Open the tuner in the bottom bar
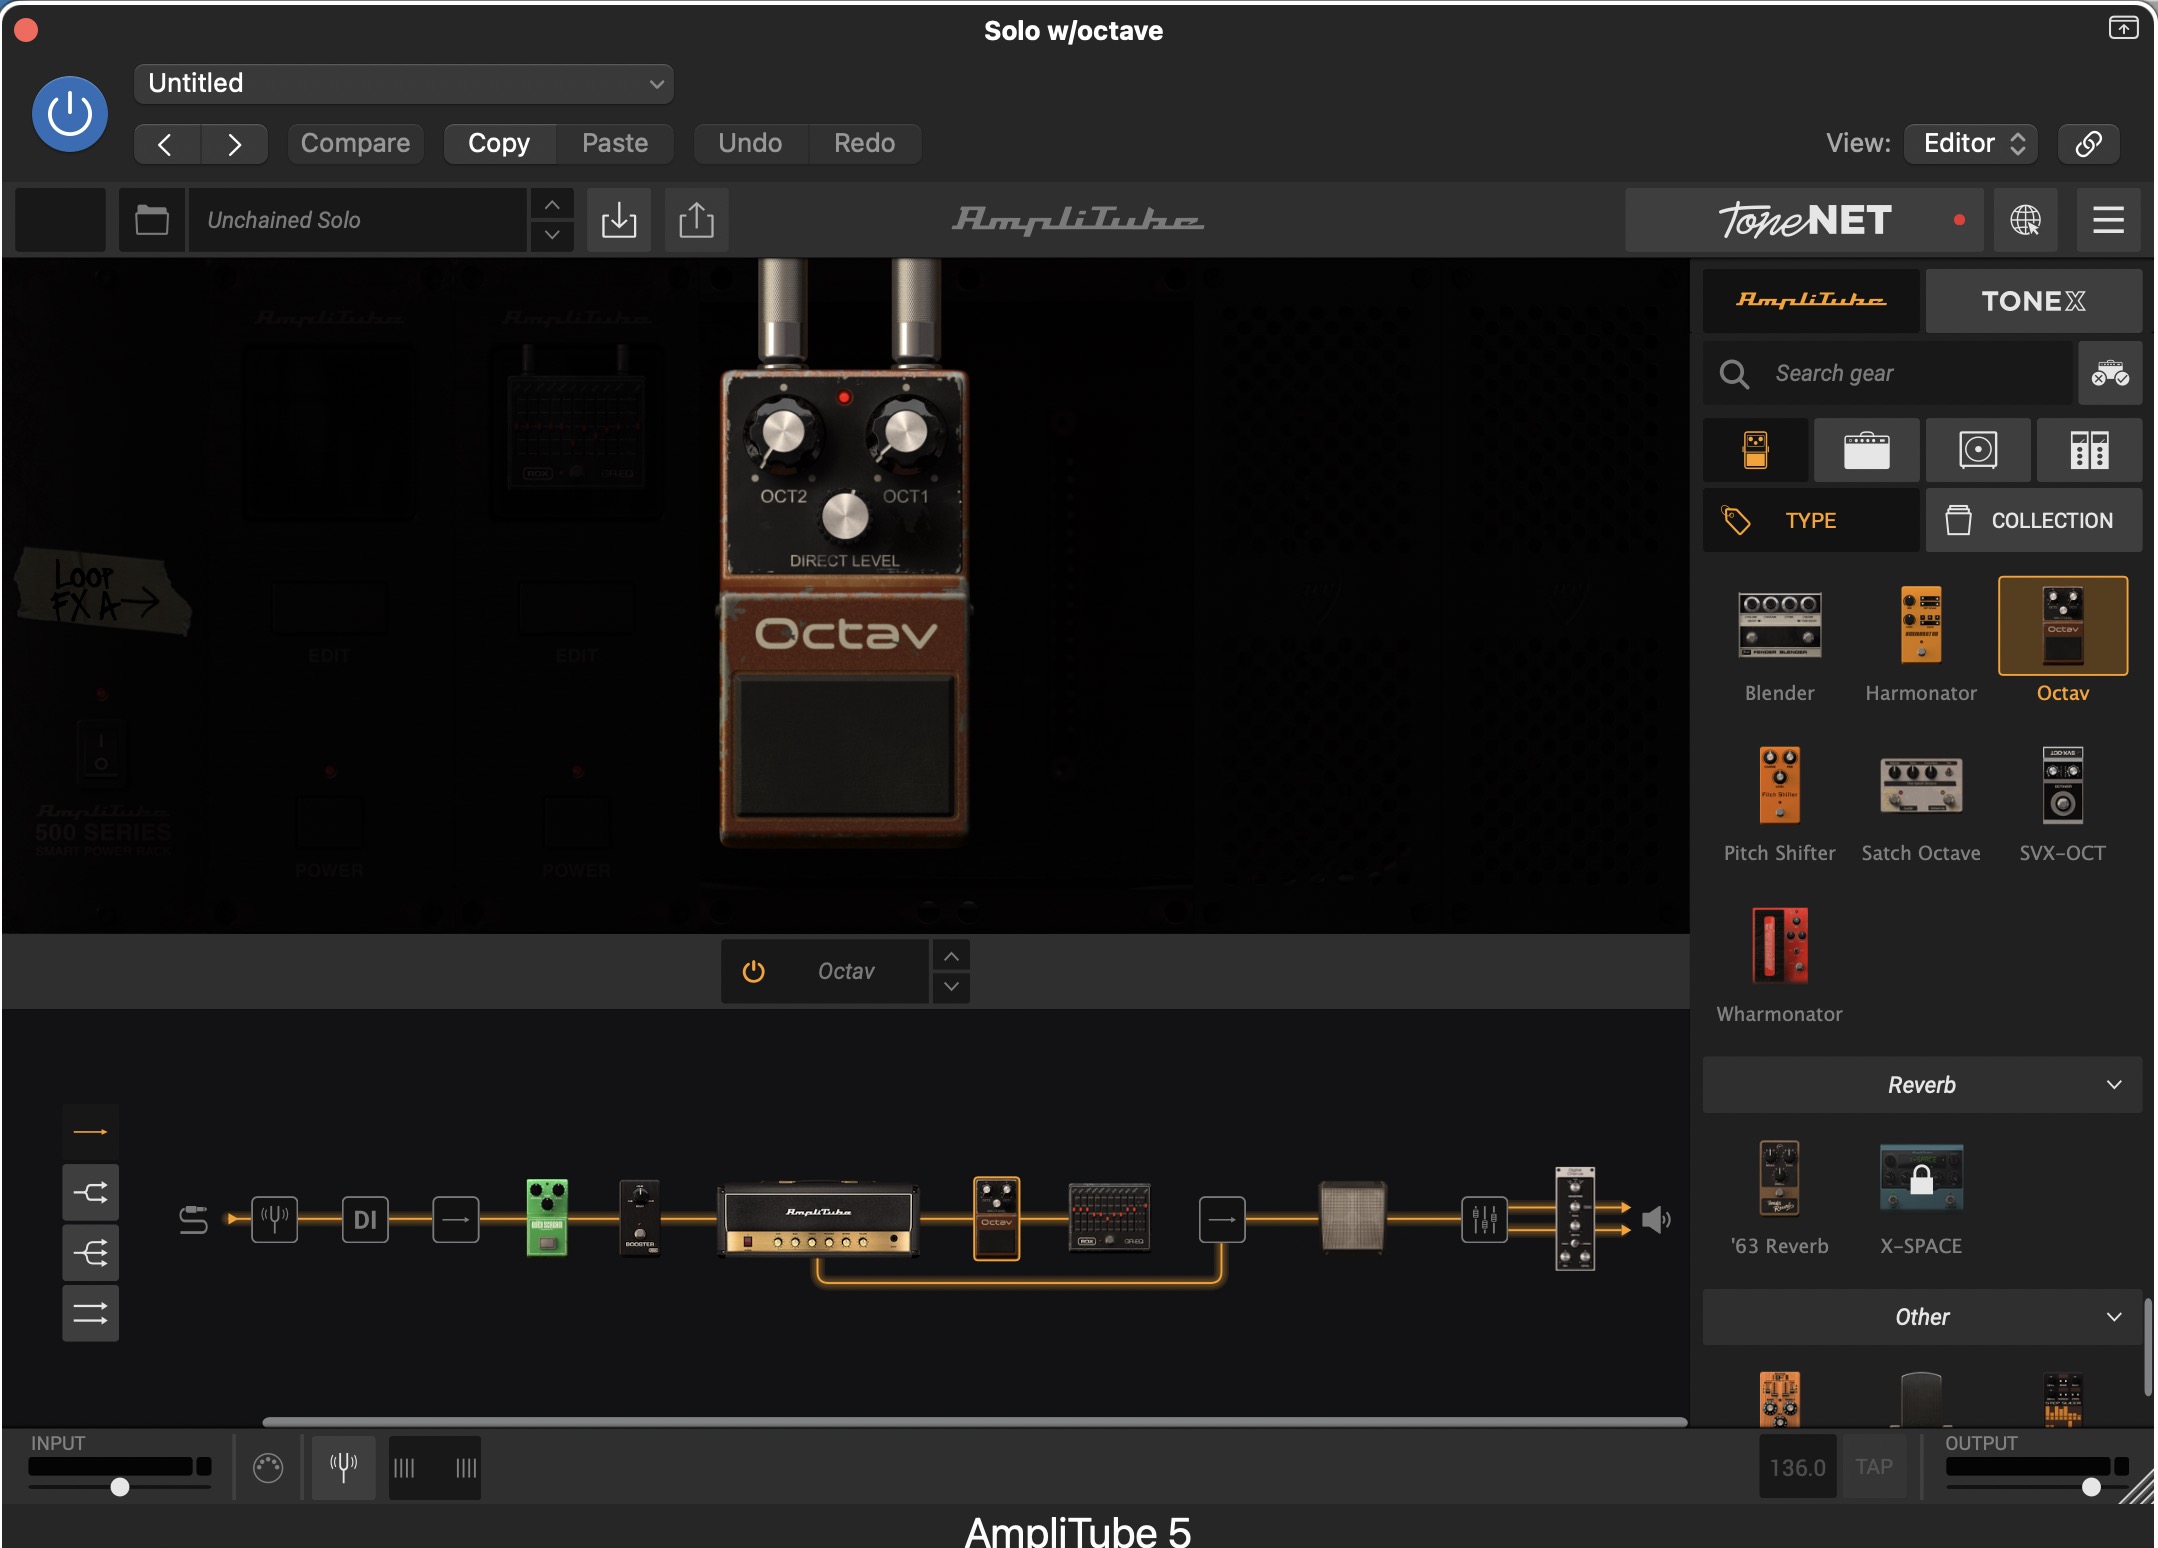Image resolution: width=2158 pixels, height=1548 pixels. 343,1467
